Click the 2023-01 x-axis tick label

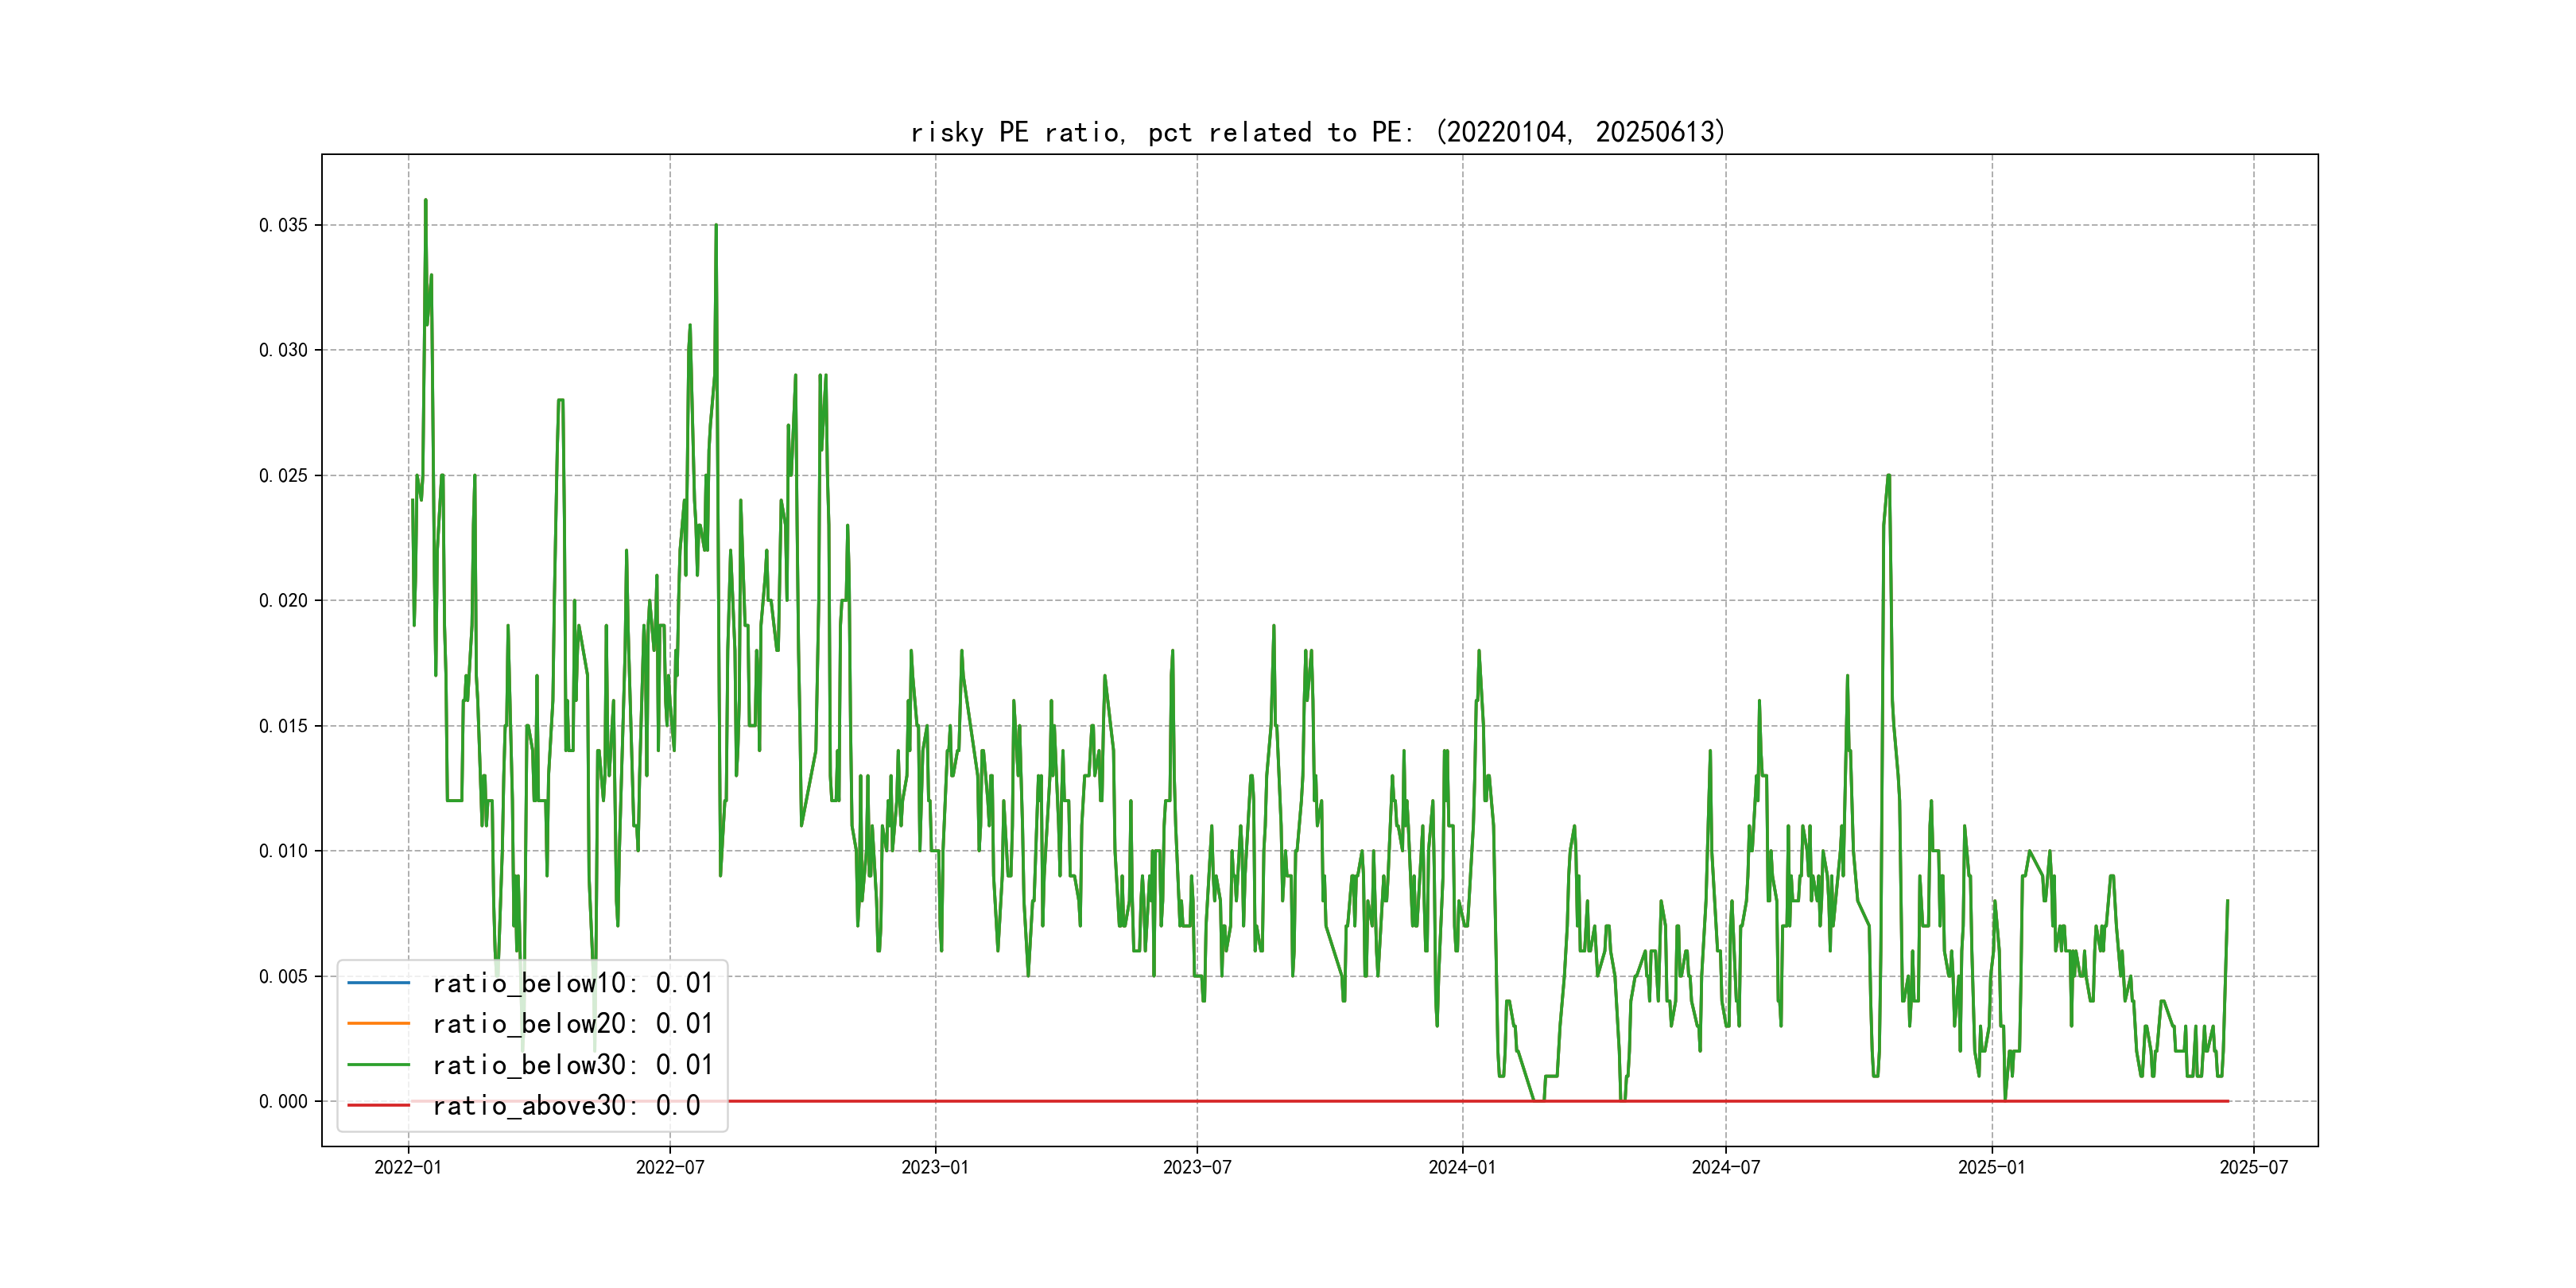pos(935,1167)
